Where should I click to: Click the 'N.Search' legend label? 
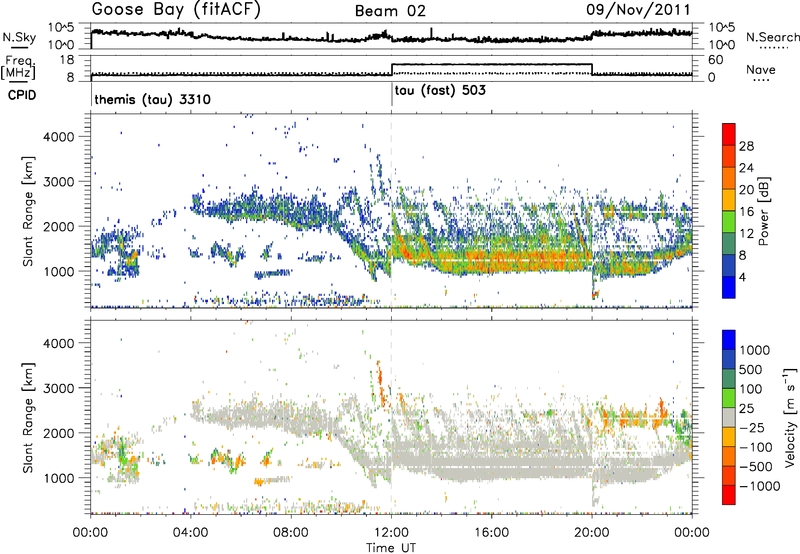click(x=773, y=37)
